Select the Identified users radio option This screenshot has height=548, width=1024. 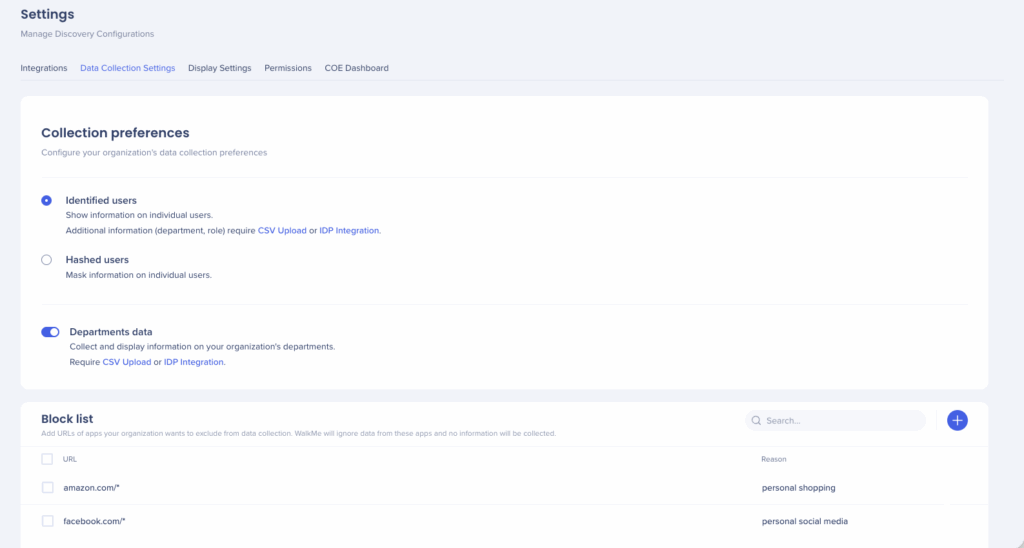[x=46, y=201]
